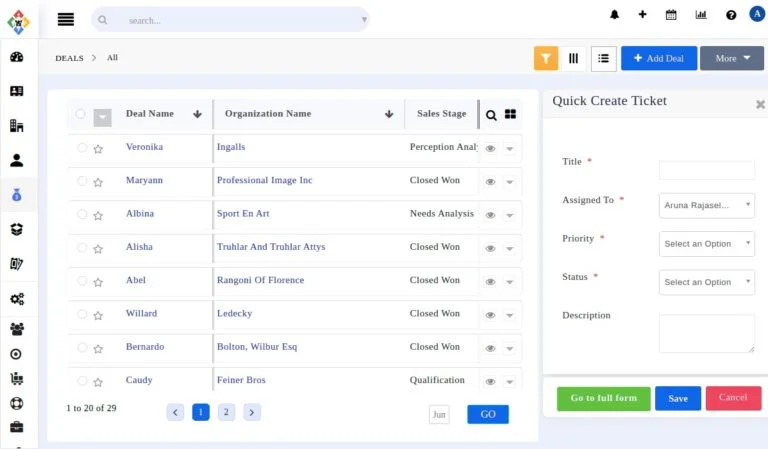
Task: Open the reports chart icon
Action: [701, 15]
